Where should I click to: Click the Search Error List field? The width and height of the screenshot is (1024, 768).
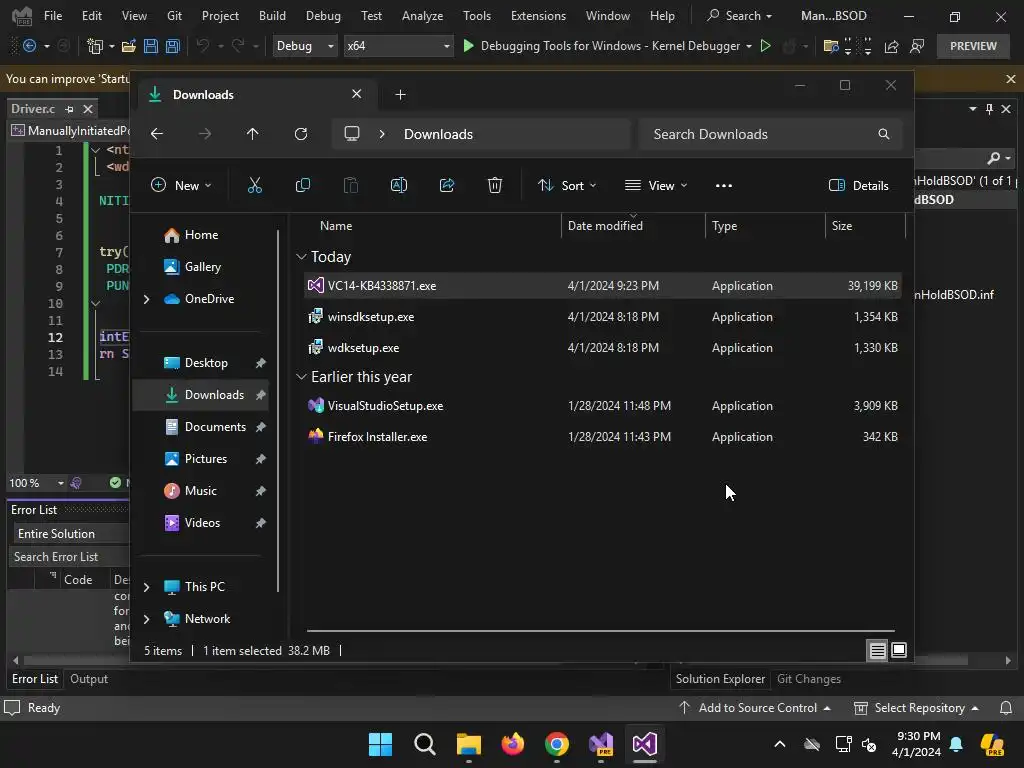click(x=69, y=557)
